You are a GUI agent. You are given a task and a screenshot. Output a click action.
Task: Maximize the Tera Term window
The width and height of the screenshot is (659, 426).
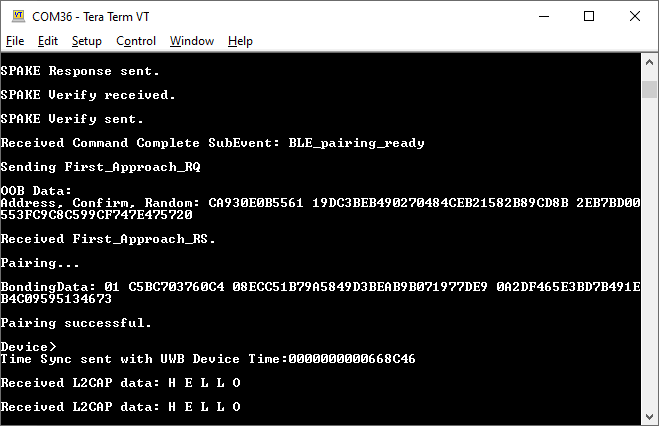click(589, 15)
